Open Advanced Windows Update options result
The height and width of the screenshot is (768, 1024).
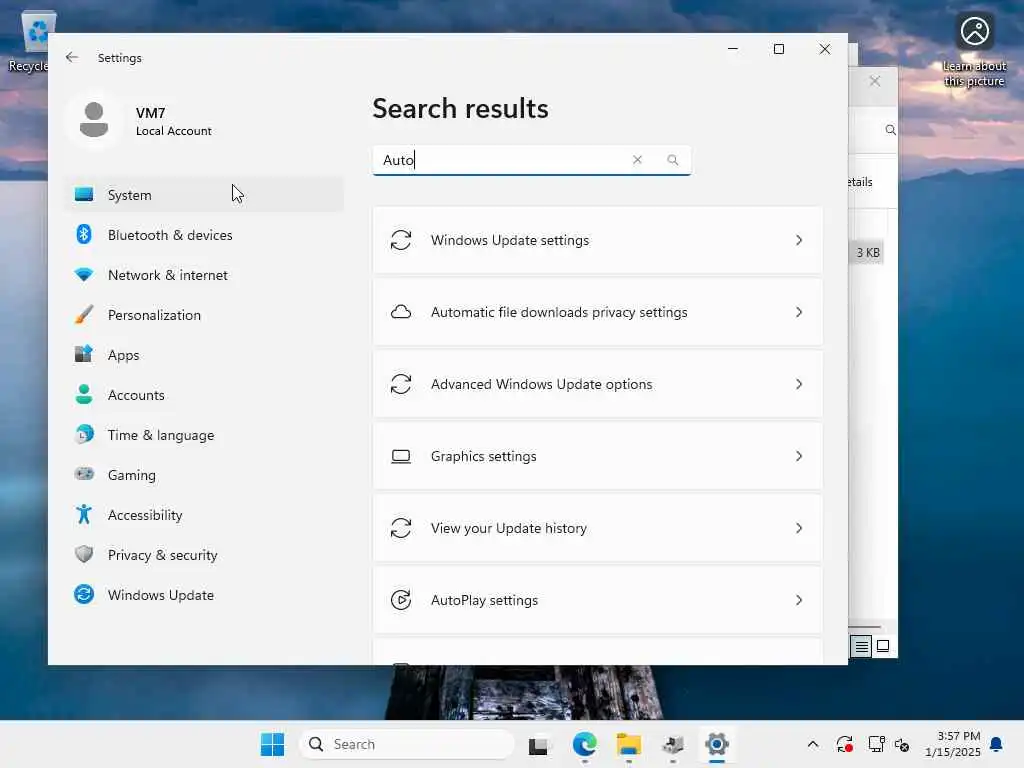pos(598,384)
